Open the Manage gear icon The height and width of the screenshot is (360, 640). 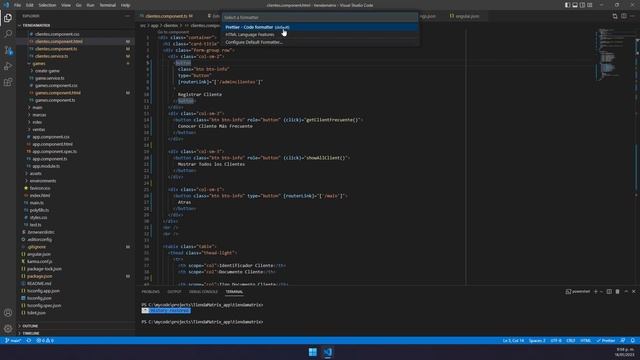[x=8, y=328]
